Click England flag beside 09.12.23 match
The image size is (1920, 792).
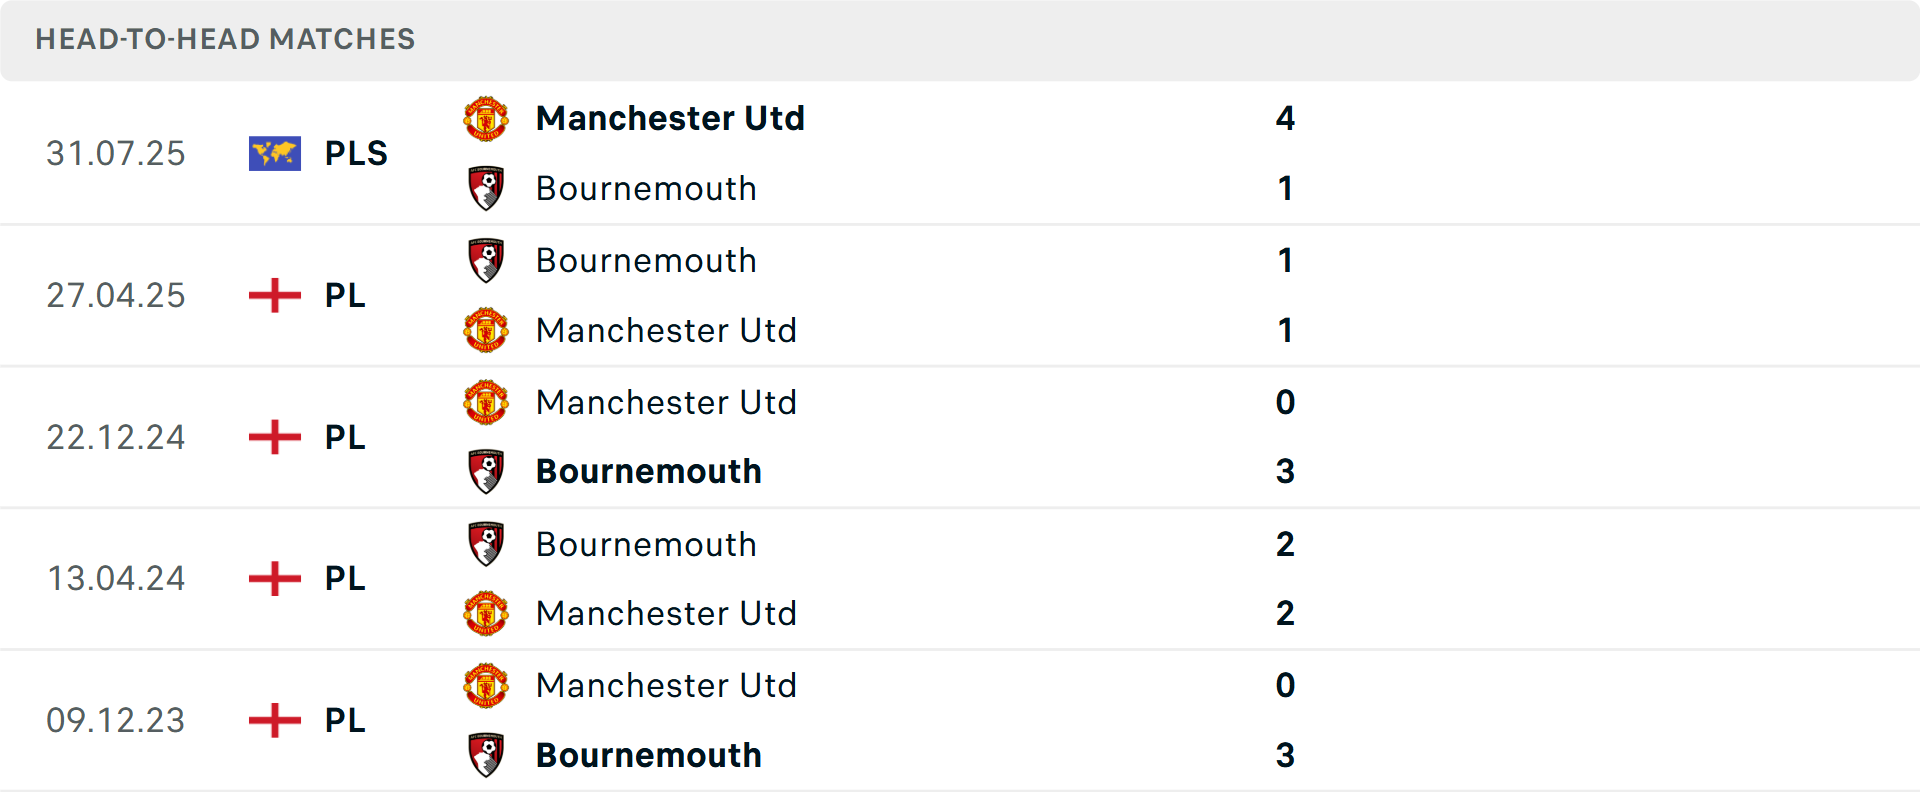275,720
